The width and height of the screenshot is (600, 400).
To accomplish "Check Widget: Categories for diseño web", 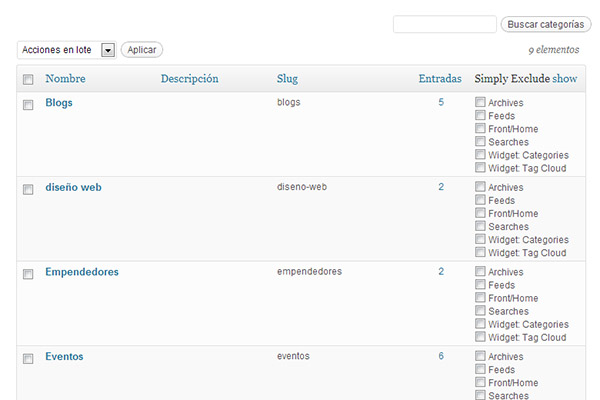I will pyautogui.click(x=480, y=239).
